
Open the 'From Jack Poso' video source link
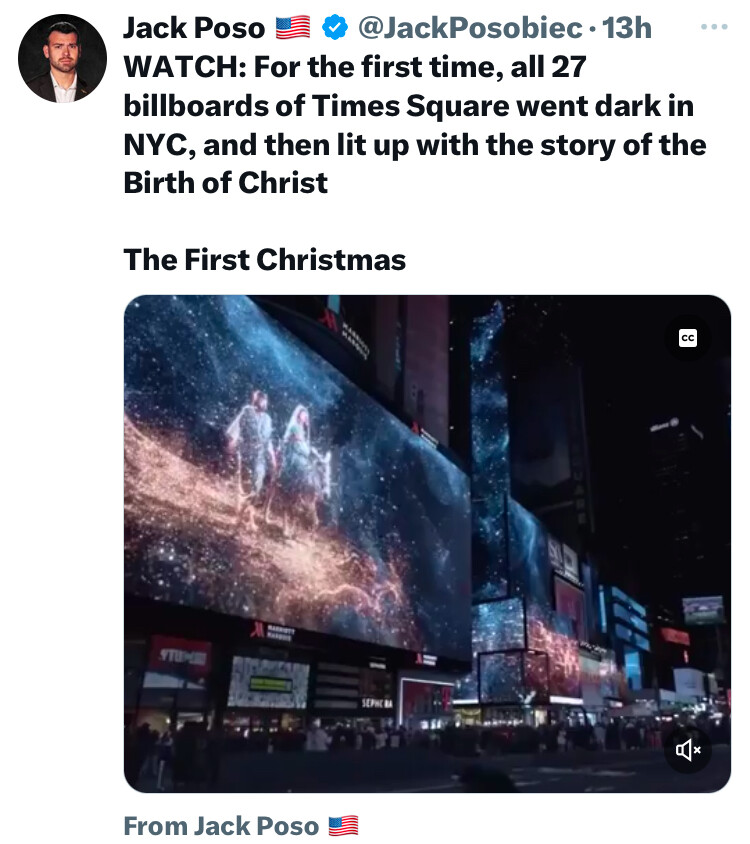point(221,826)
